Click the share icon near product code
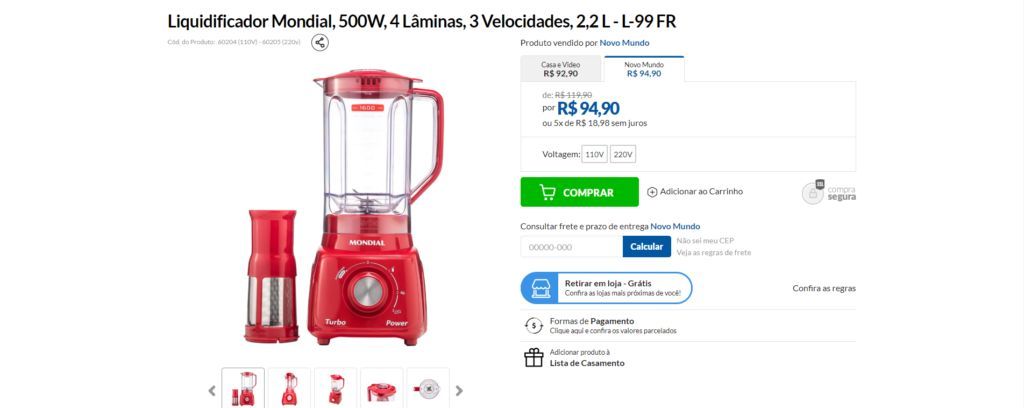 coord(319,43)
